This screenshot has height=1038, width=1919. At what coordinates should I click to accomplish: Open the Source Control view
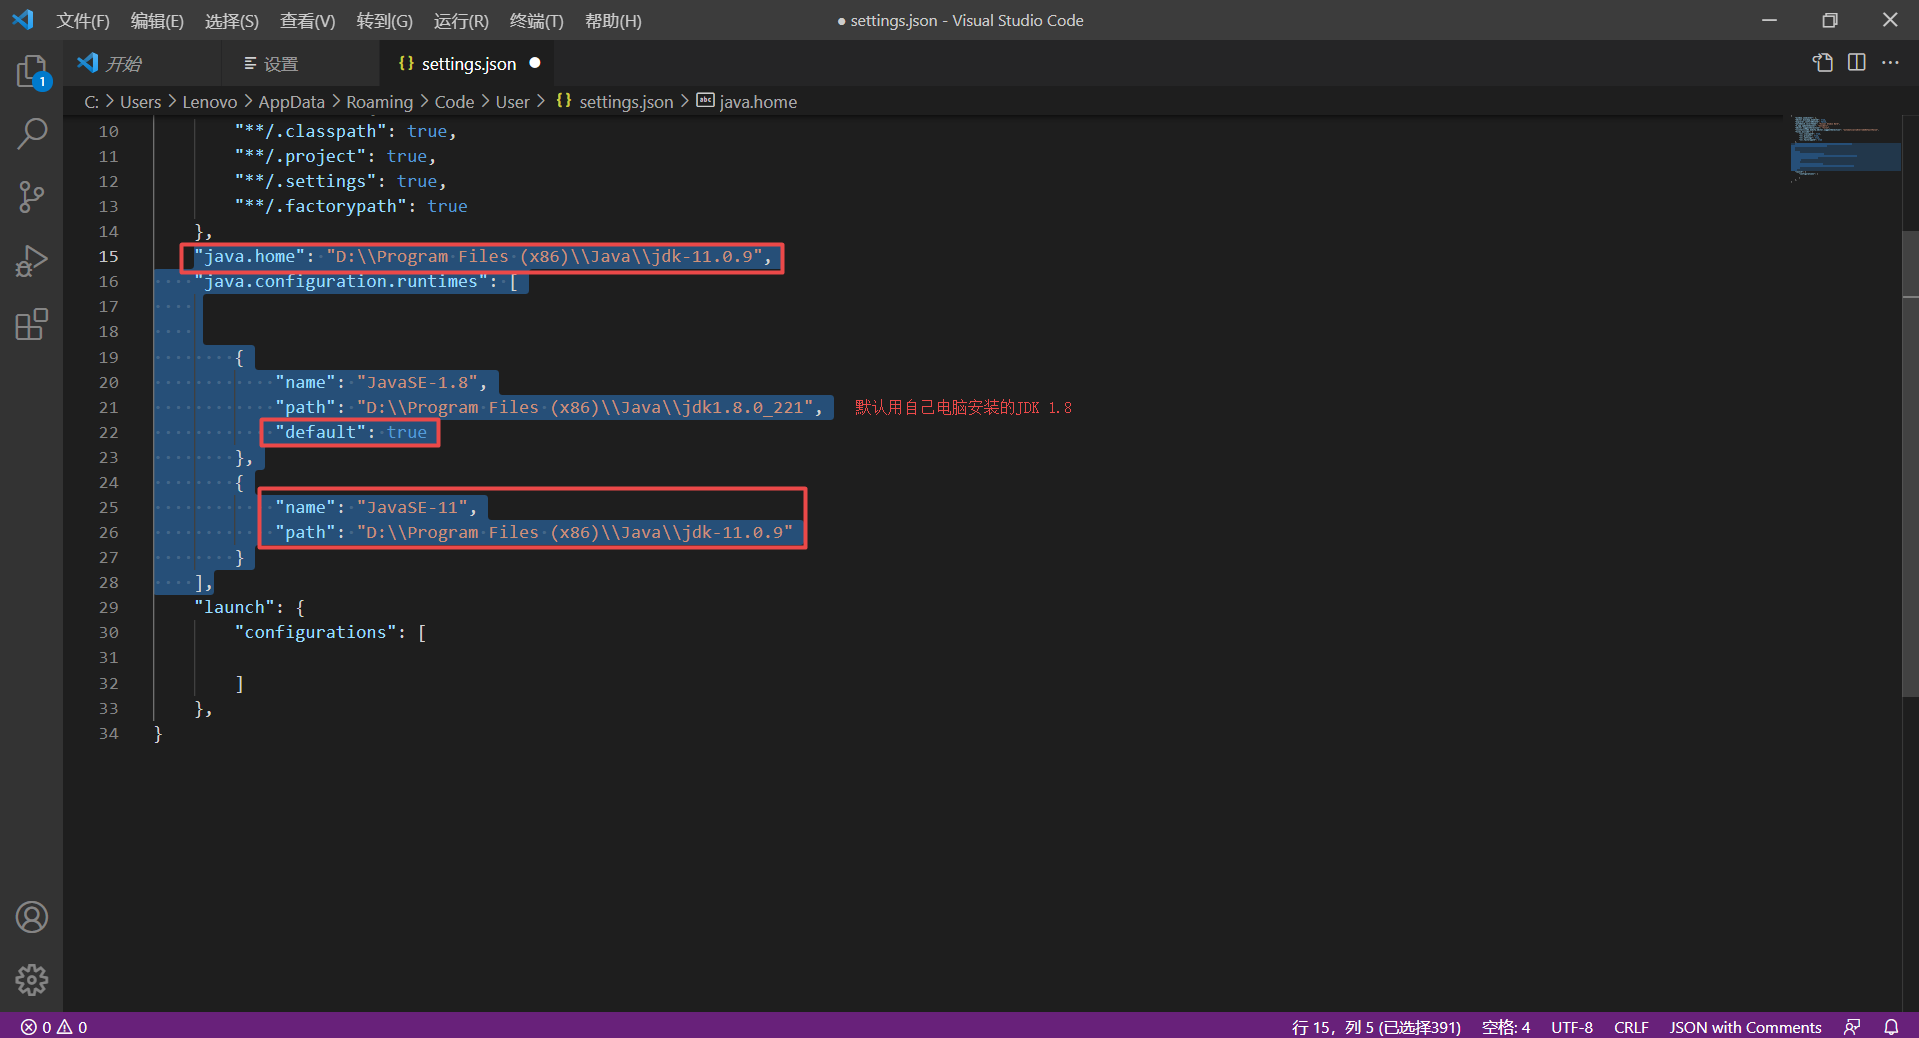pyautogui.click(x=32, y=197)
